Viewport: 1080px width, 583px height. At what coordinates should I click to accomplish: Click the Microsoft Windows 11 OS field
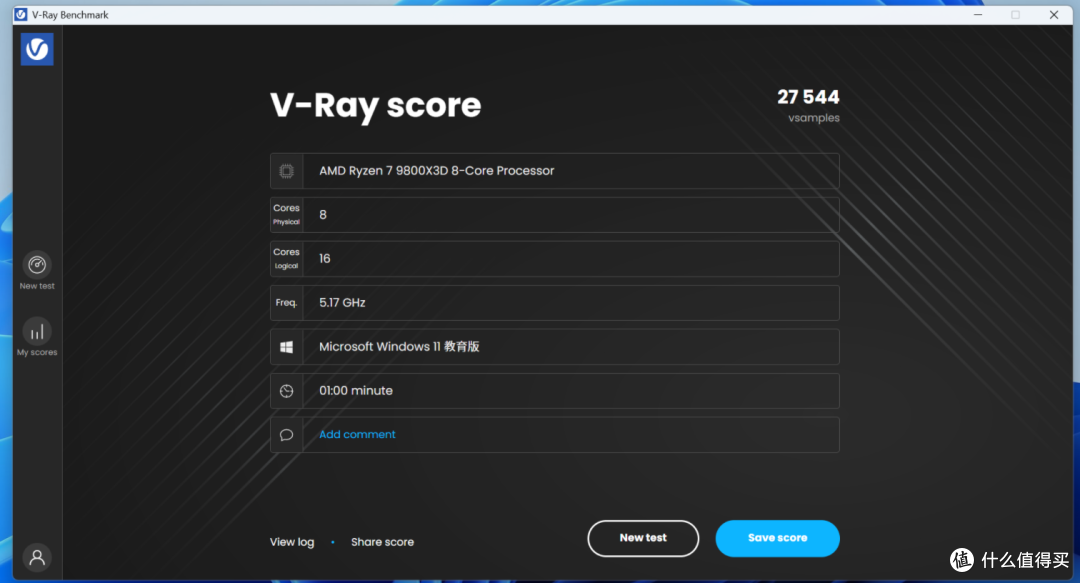tap(554, 347)
